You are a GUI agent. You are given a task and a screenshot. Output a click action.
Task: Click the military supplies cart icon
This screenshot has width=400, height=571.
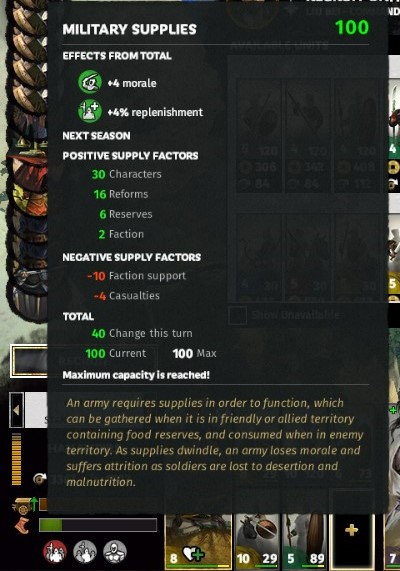(21, 506)
